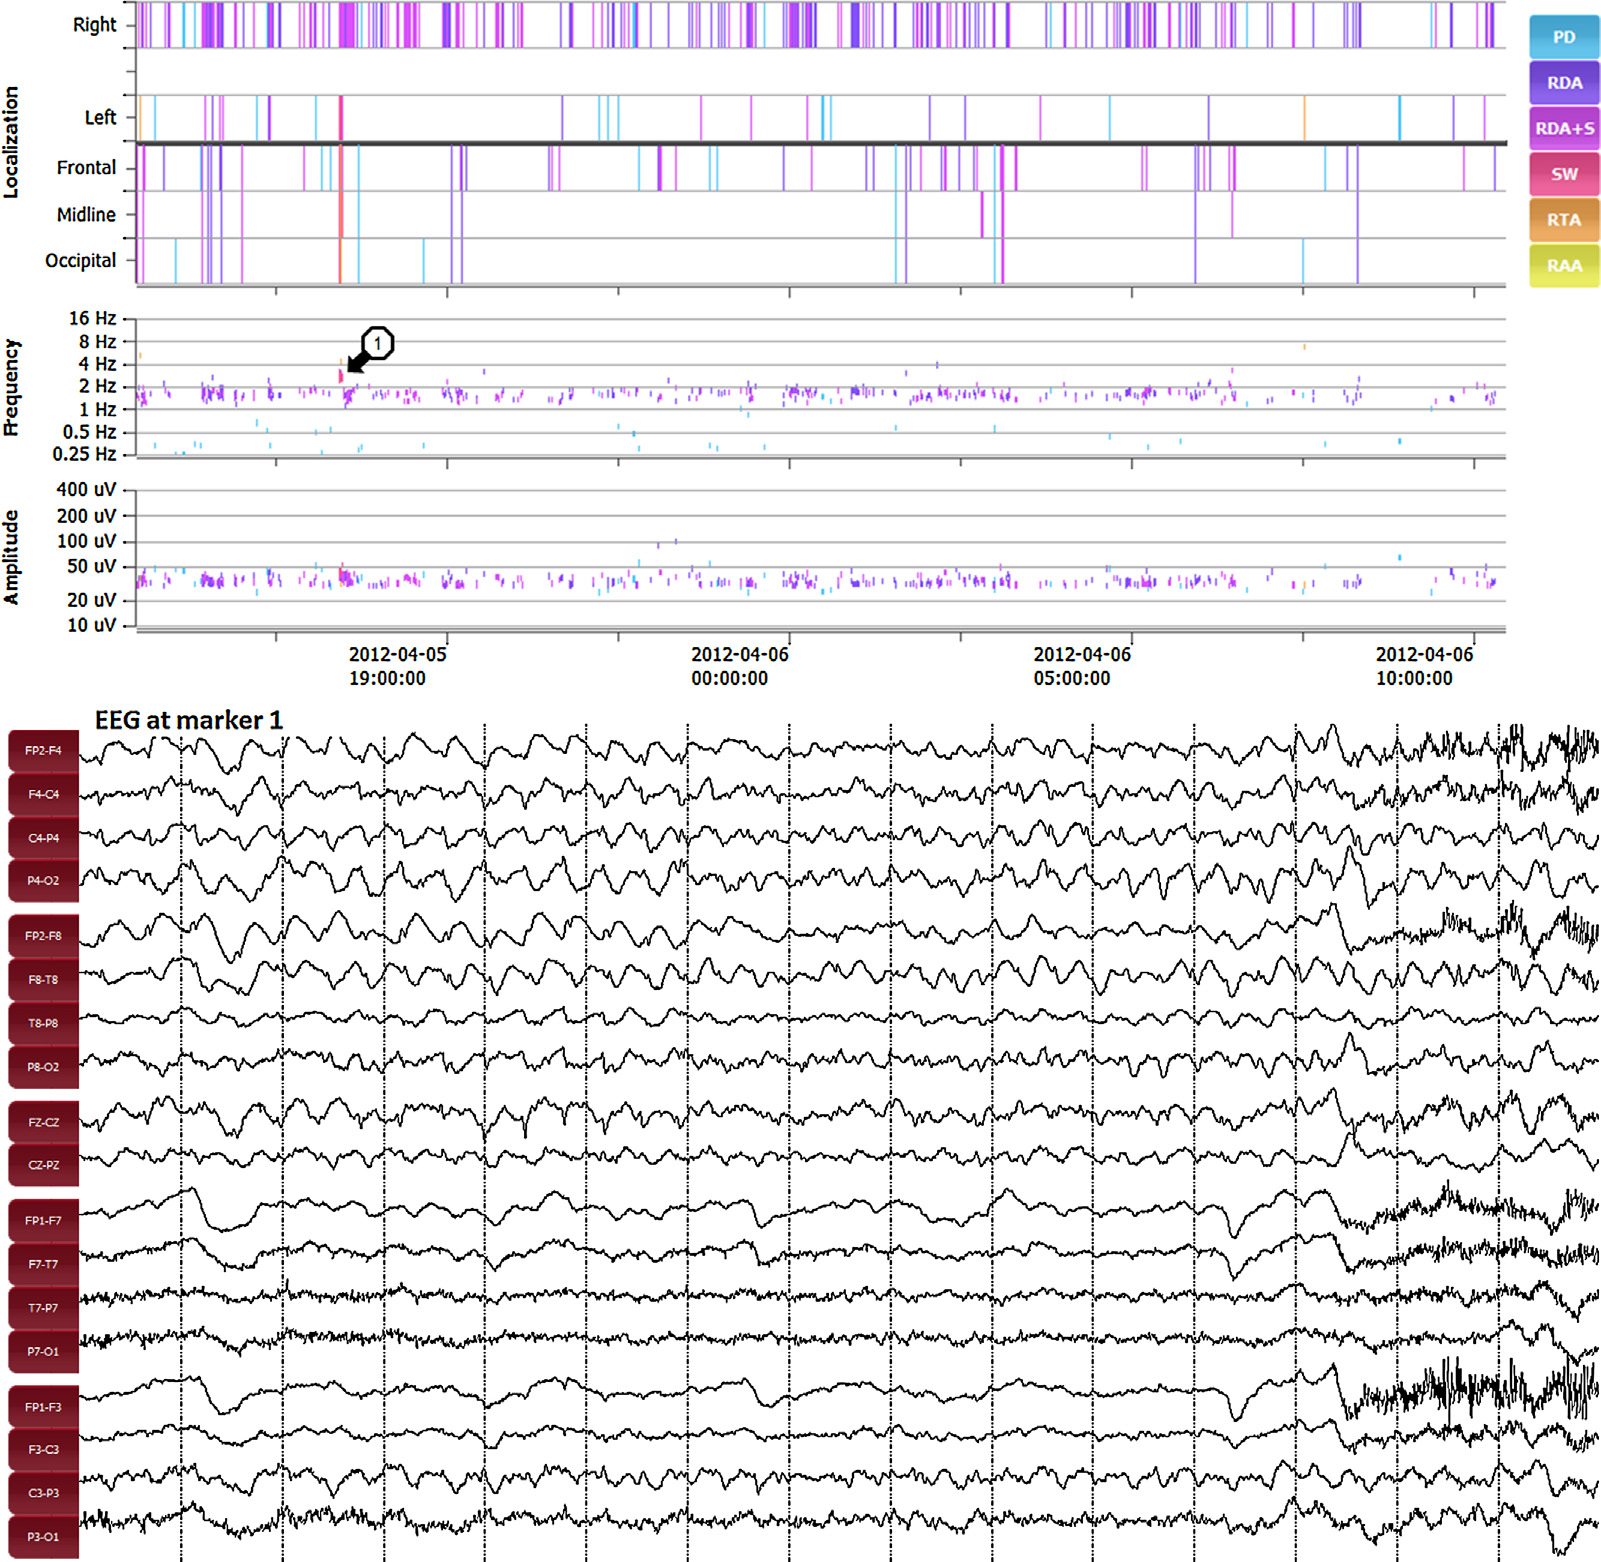Select the FZ-CZ channel label
1601x1562 pixels.
pyautogui.click(x=43, y=1123)
